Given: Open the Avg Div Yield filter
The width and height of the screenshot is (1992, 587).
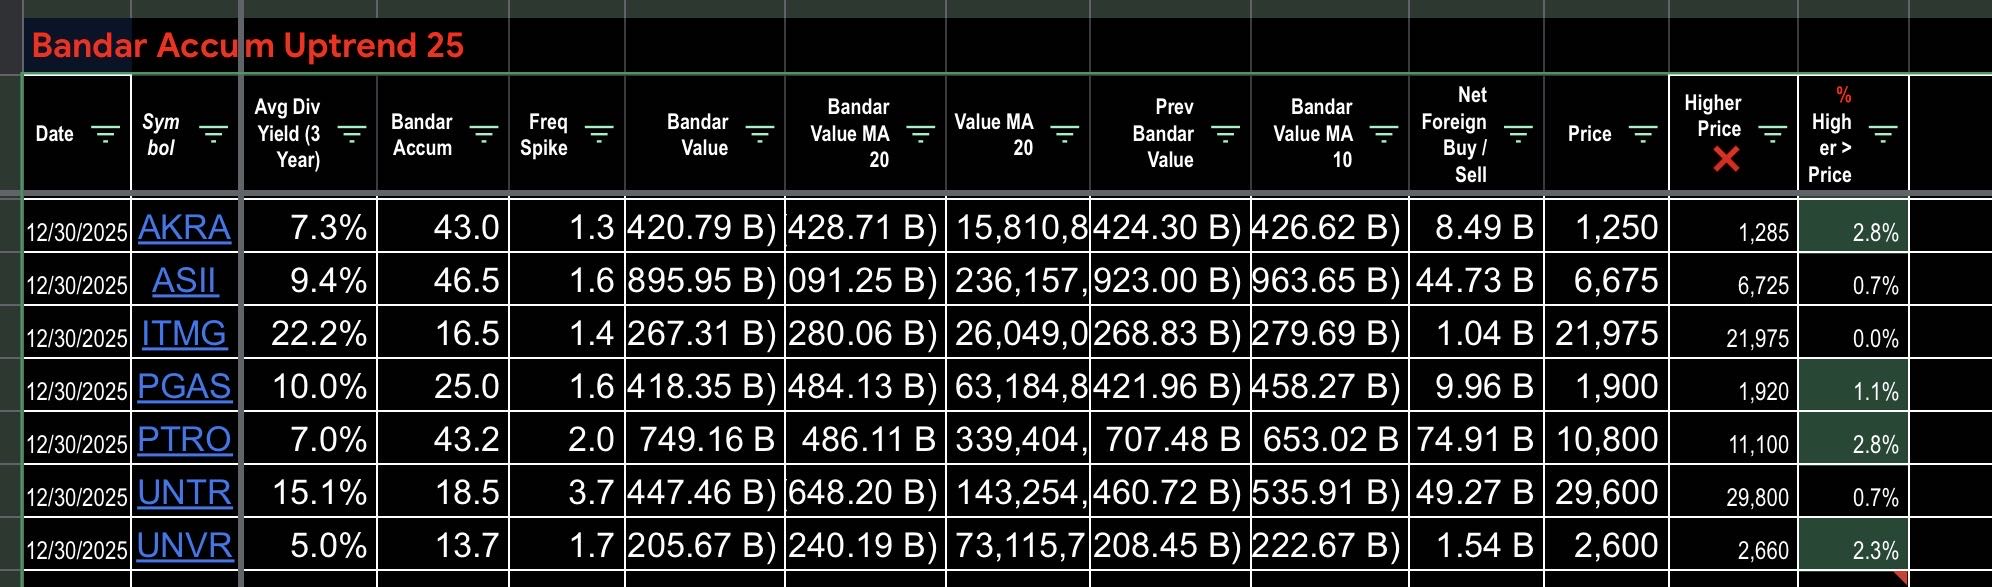Looking at the screenshot, I should pyautogui.click(x=351, y=134).
